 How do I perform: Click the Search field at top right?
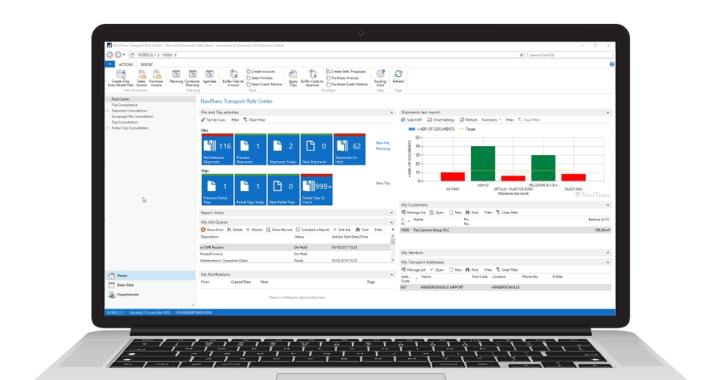(570, 55)
